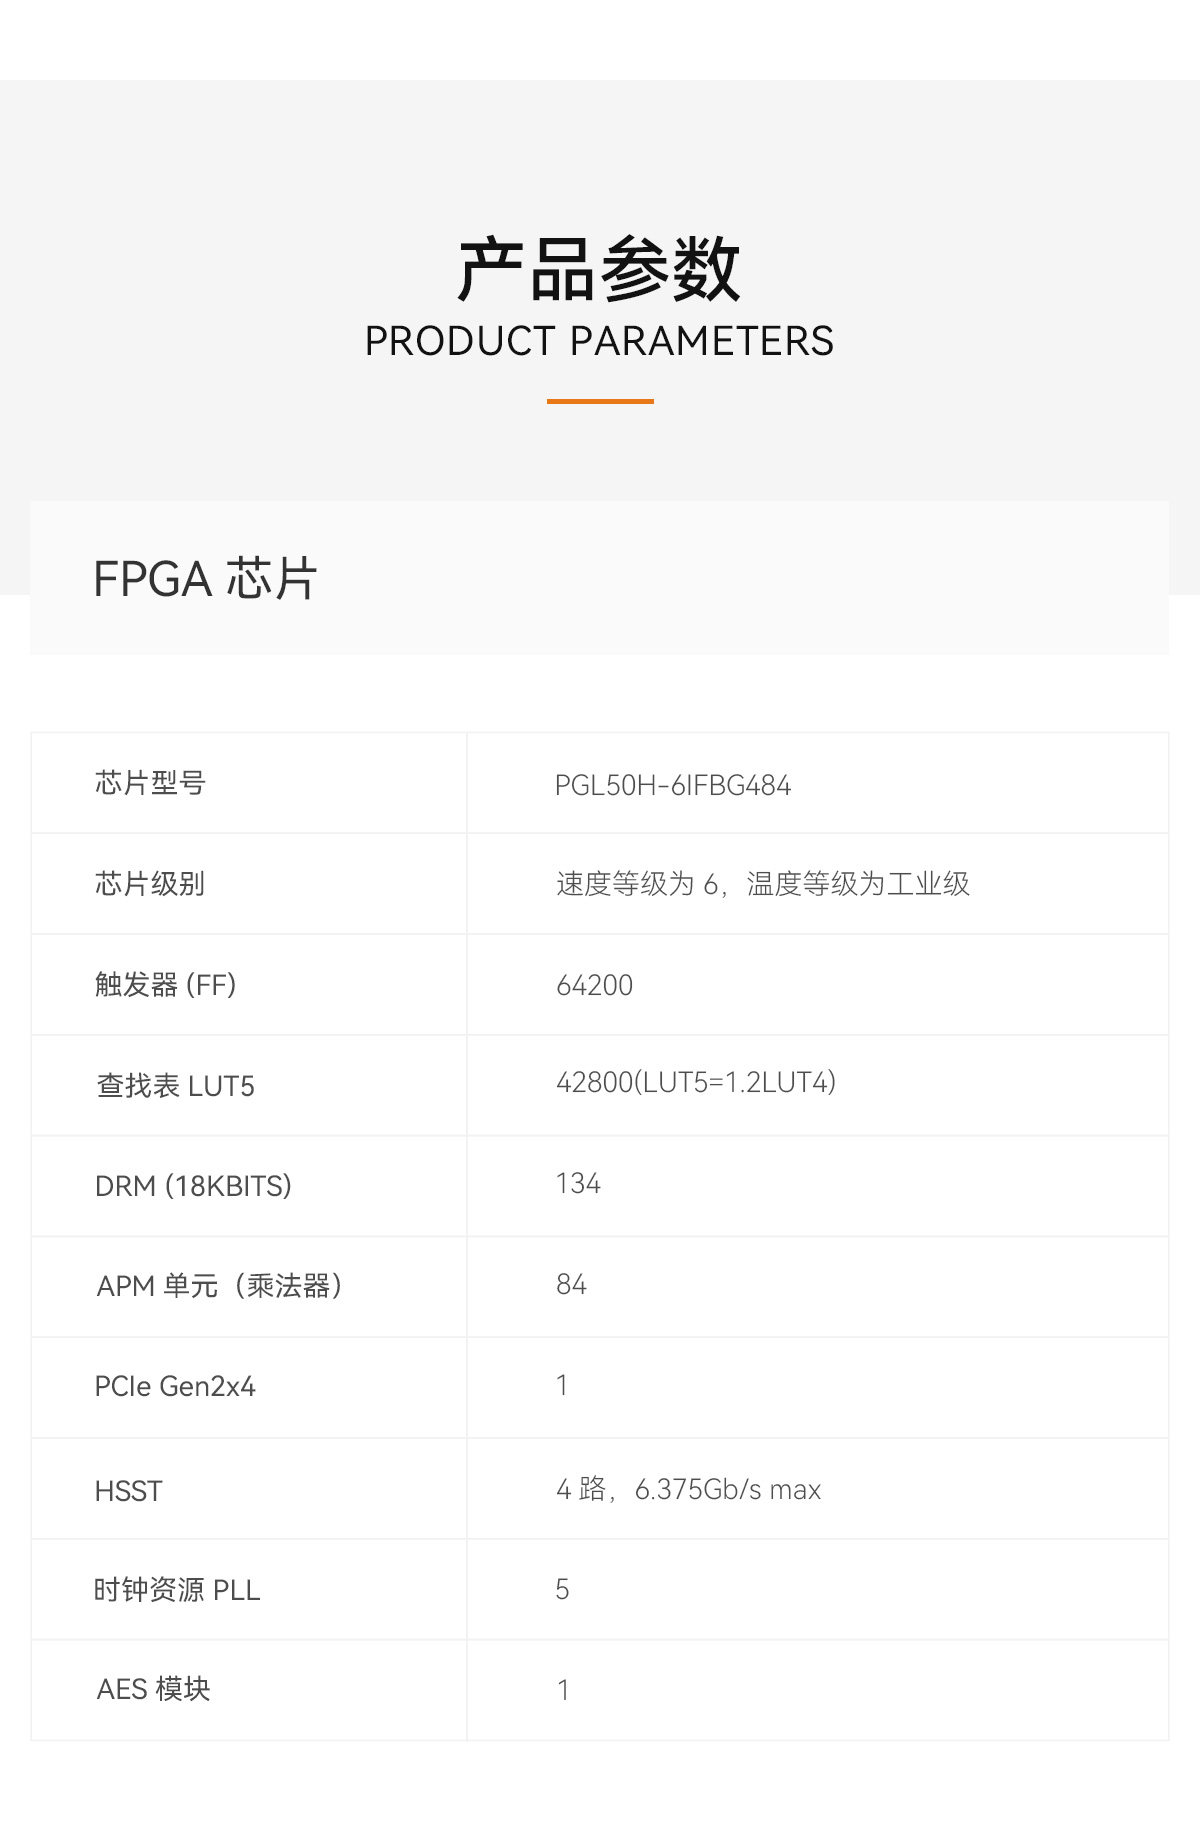Select the 42800(LUT5=1.2LUT4) value

pos(696,1082)
